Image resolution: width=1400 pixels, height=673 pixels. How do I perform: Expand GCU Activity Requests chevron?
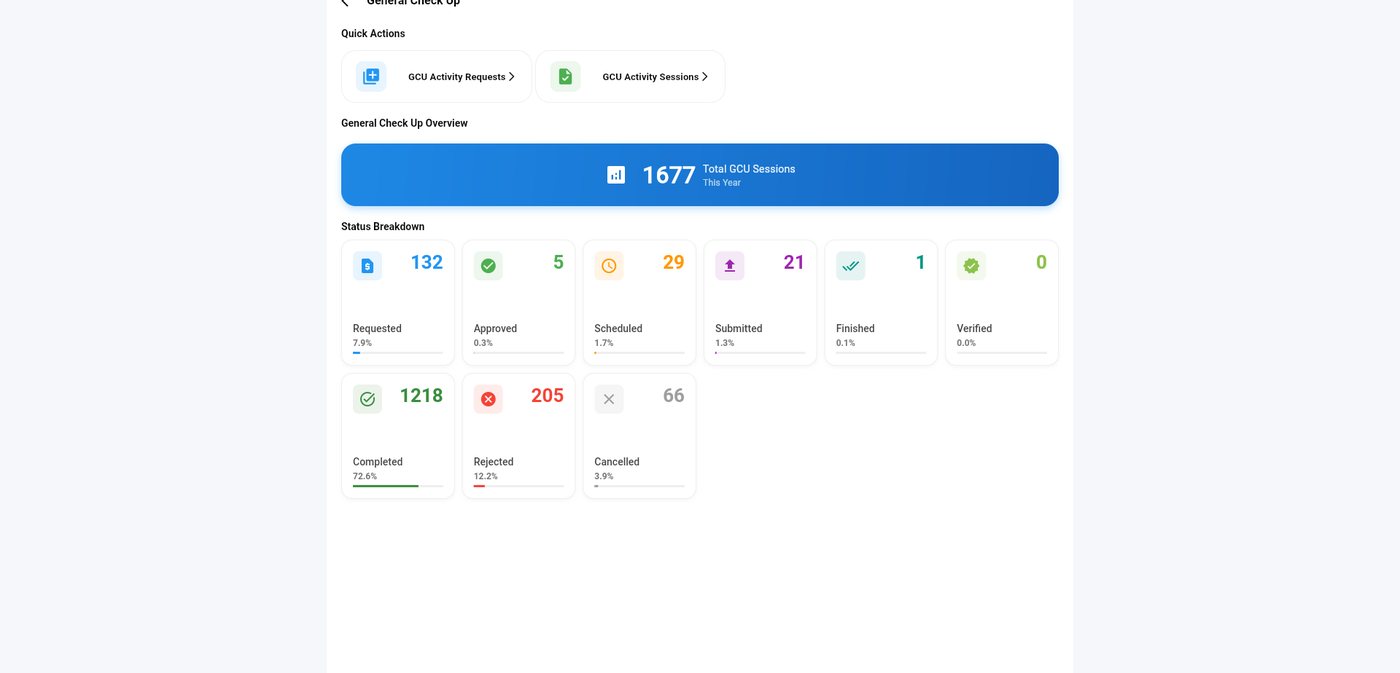(512, 76)
